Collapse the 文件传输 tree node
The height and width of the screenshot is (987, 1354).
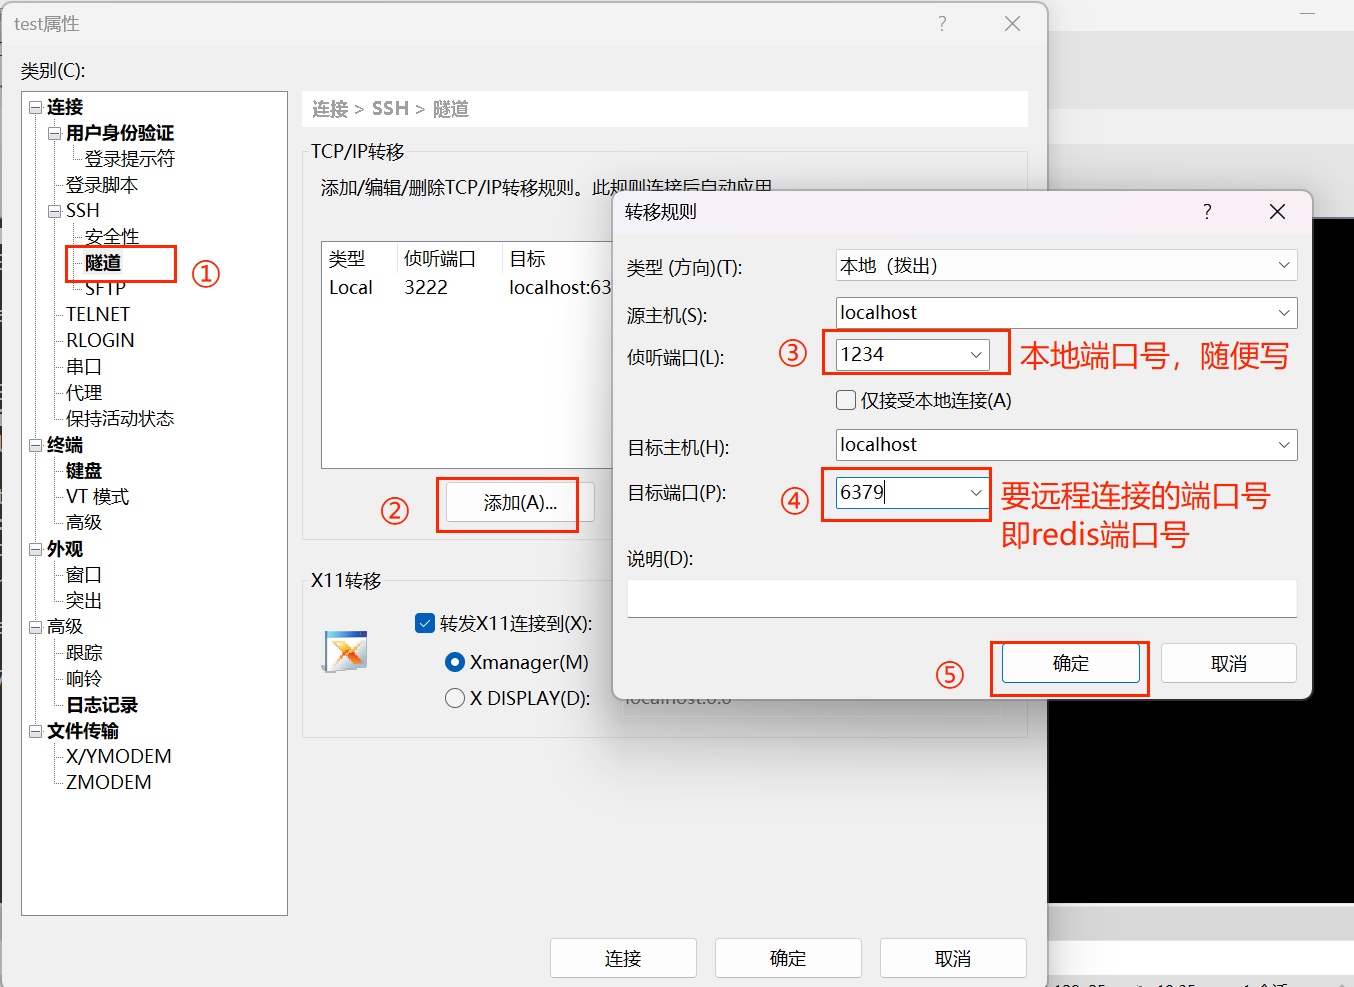pyautogui.click(x=36, y=731)
